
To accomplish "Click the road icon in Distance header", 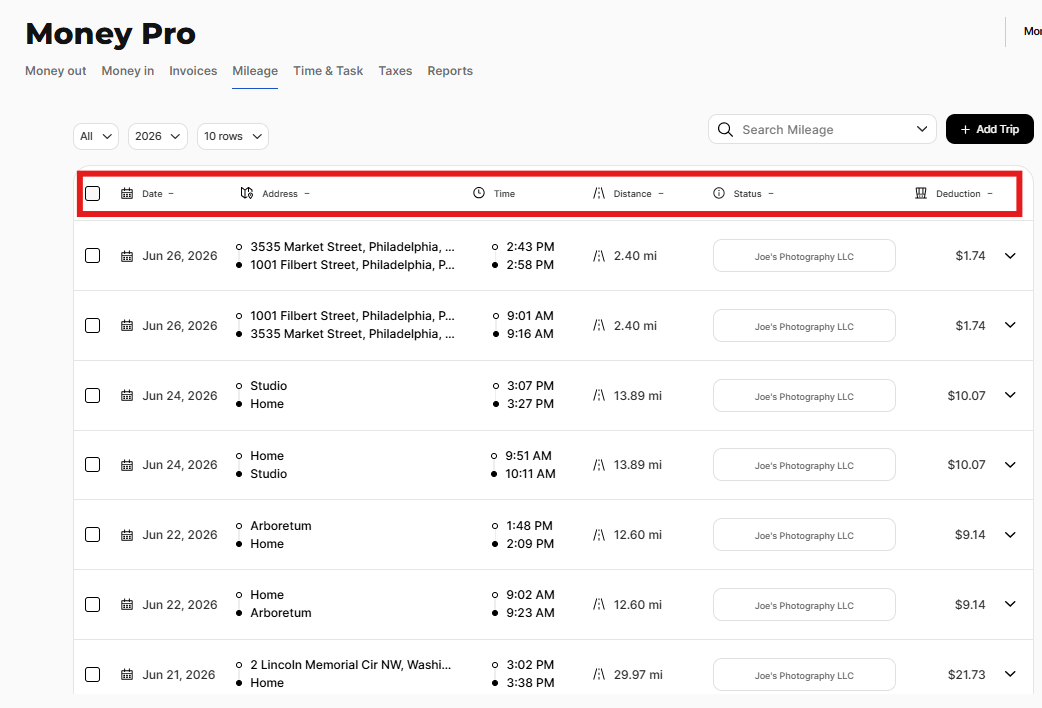I will tap(599, 193).
